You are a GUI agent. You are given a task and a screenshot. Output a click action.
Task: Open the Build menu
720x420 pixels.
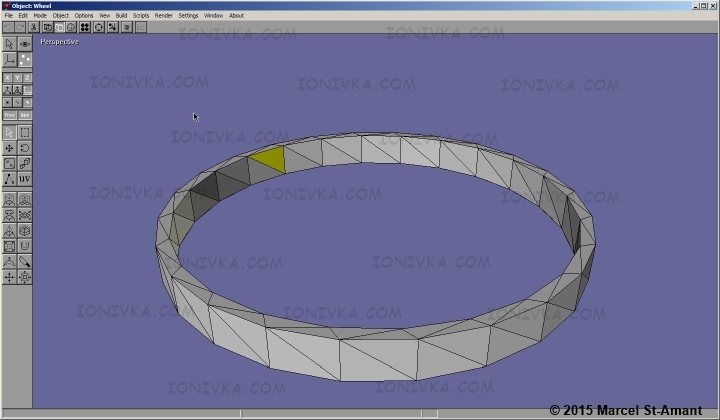[x=121, y=16]
